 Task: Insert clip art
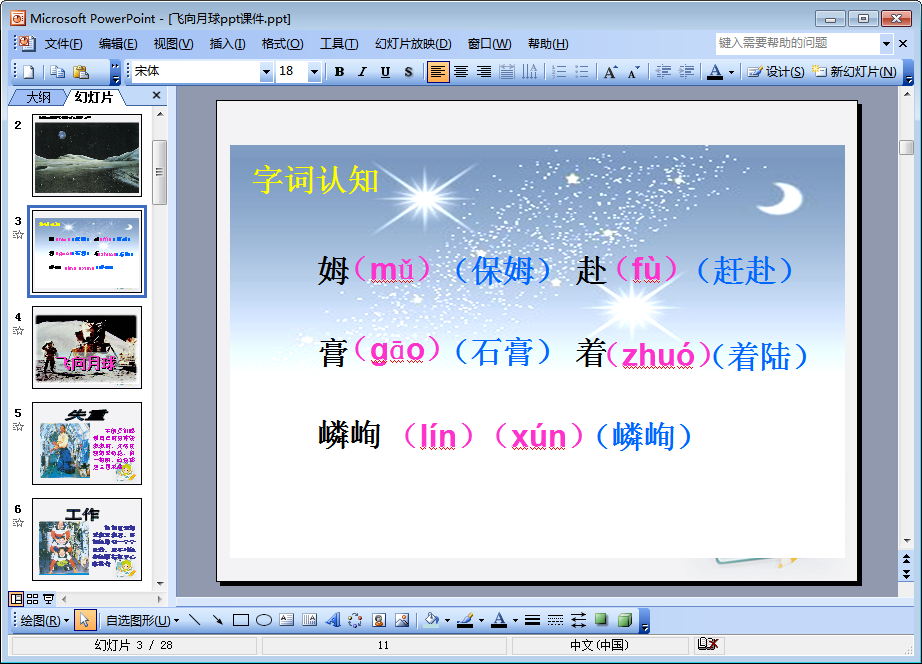coord(379,620)
